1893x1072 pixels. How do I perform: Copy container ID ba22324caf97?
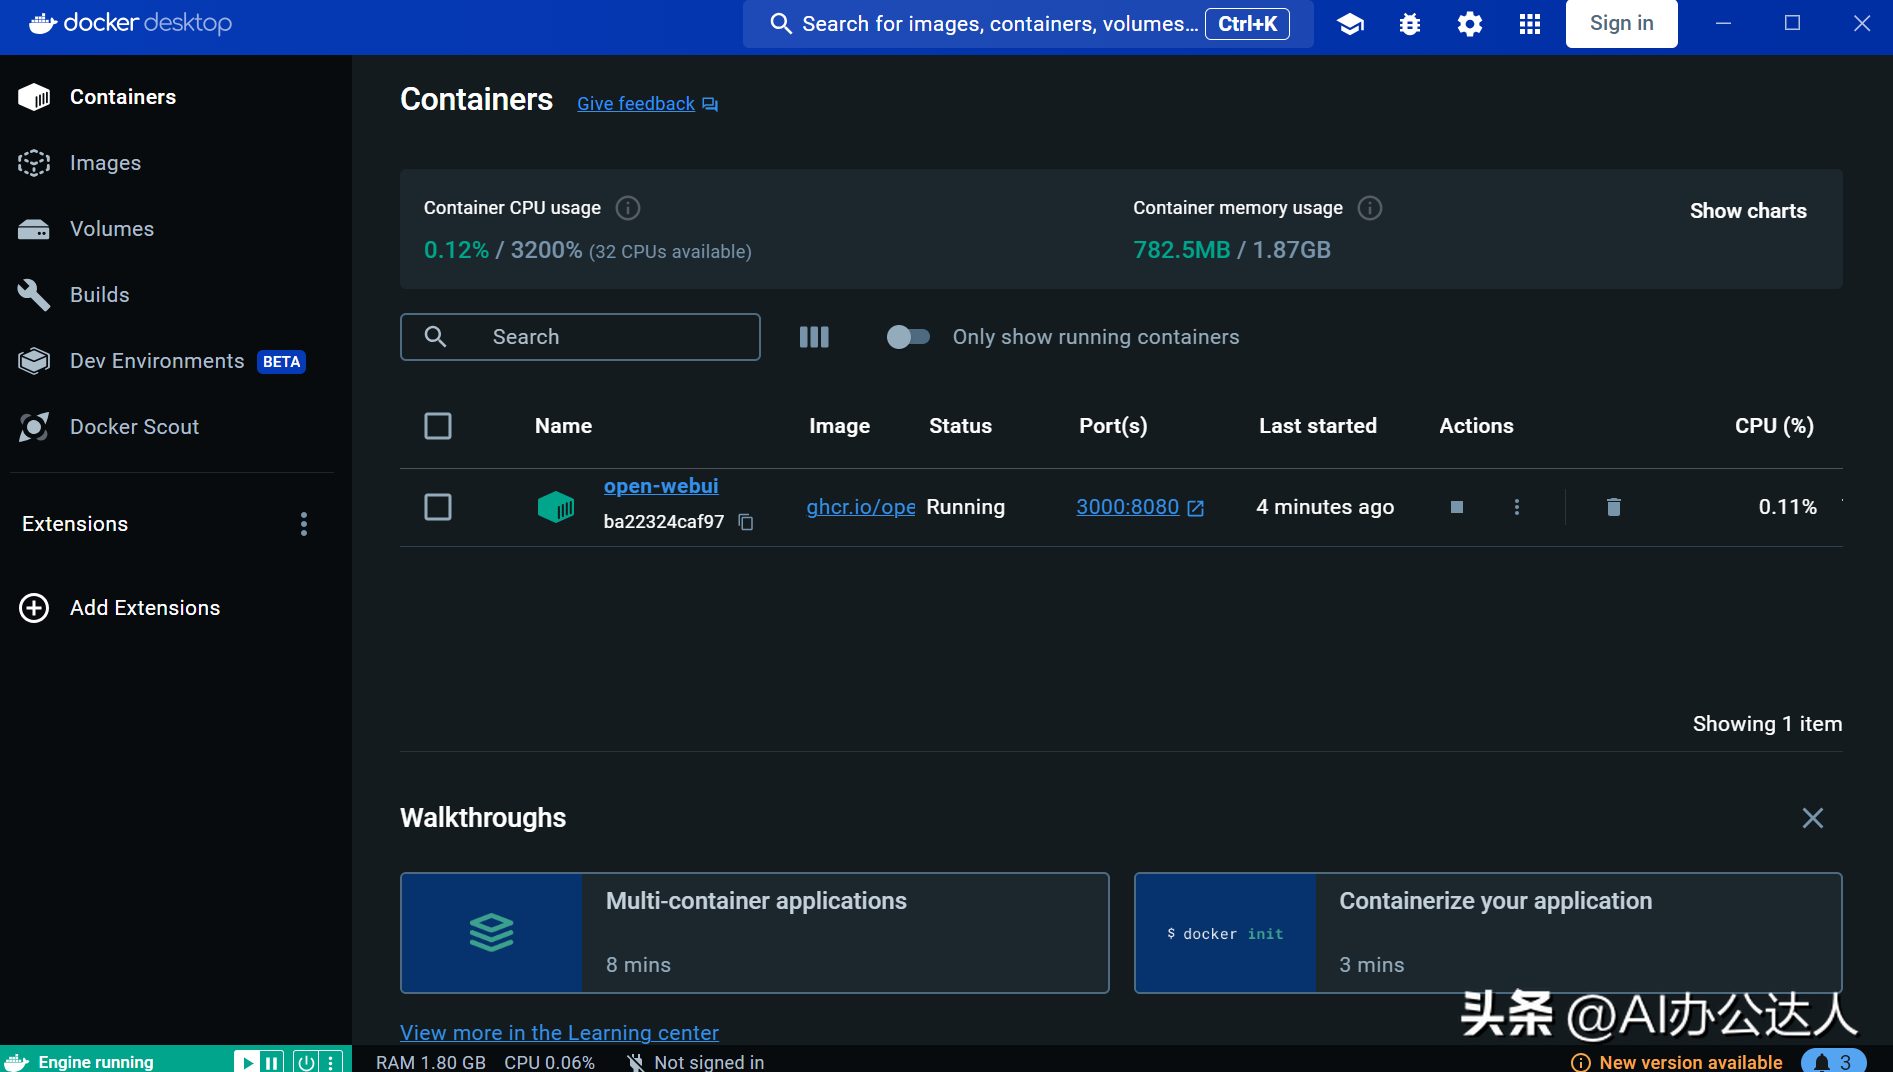[746, 522]
